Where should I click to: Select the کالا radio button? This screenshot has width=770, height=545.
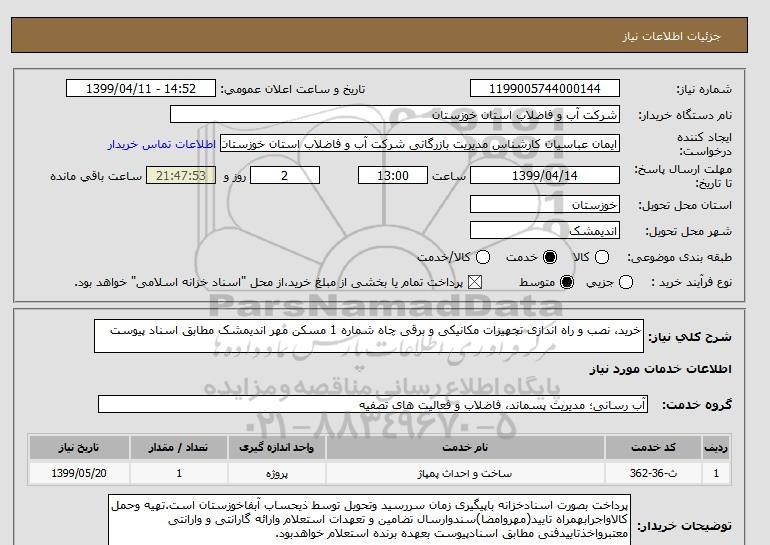(602, 257)
